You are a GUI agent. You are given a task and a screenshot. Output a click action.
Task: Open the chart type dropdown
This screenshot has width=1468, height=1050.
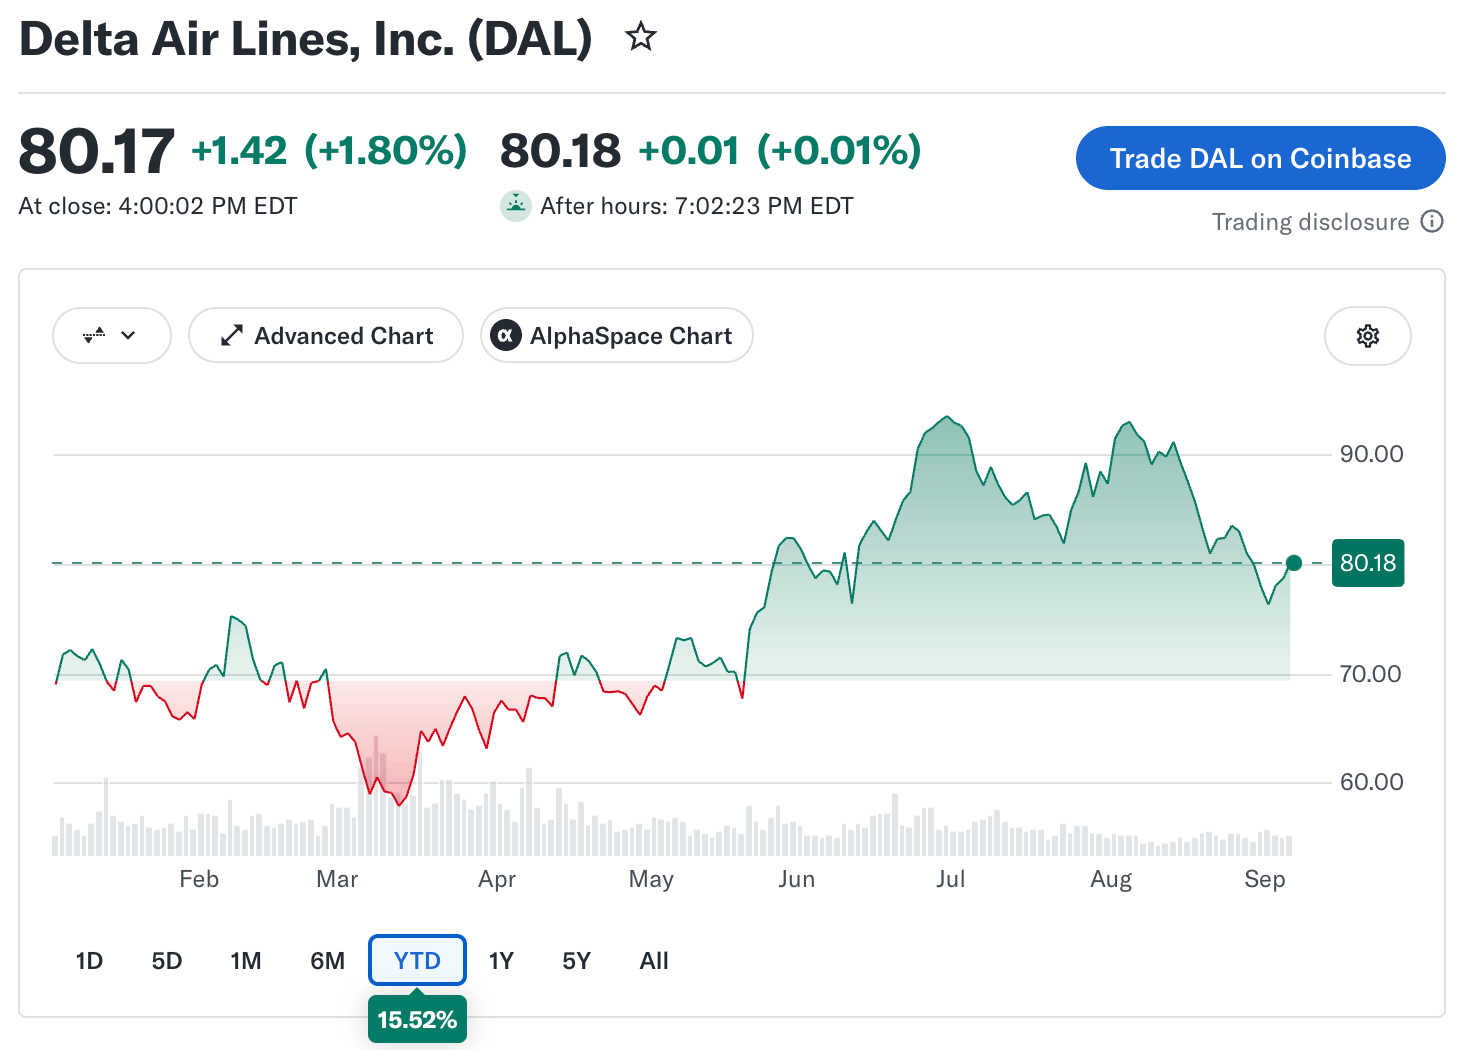coord(111,336)
